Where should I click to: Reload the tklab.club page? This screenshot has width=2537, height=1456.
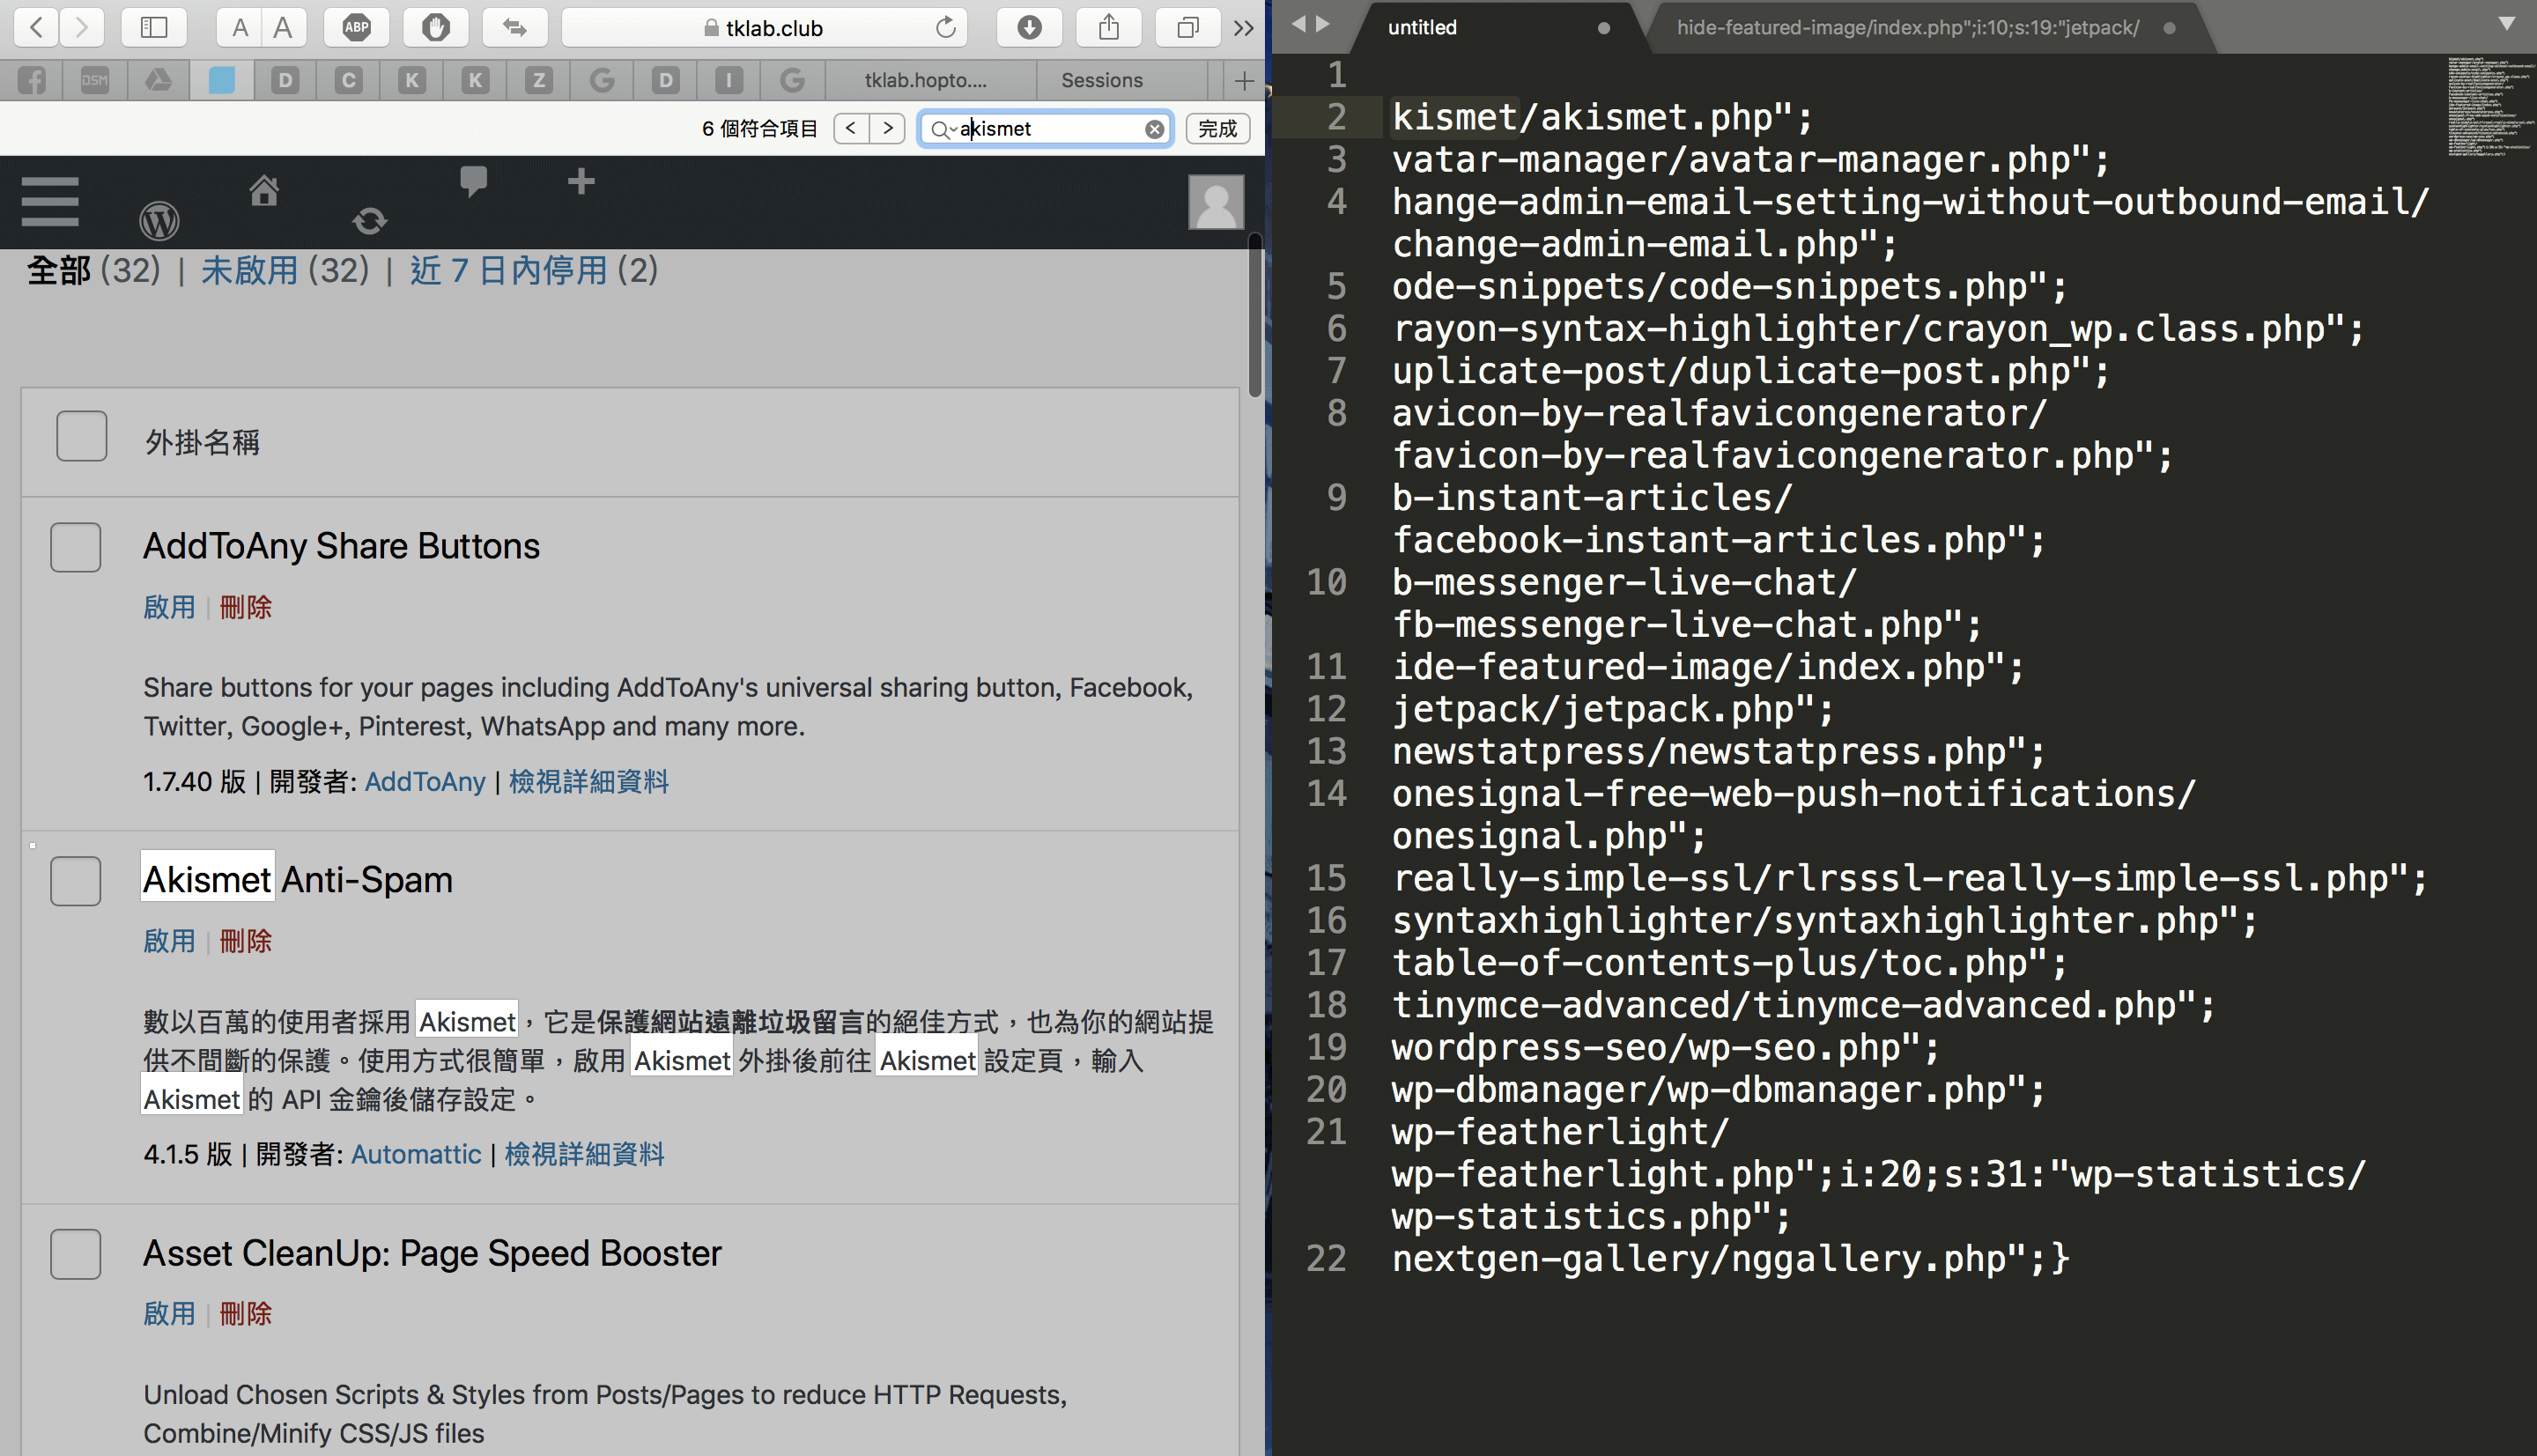(x=945, y=27)
